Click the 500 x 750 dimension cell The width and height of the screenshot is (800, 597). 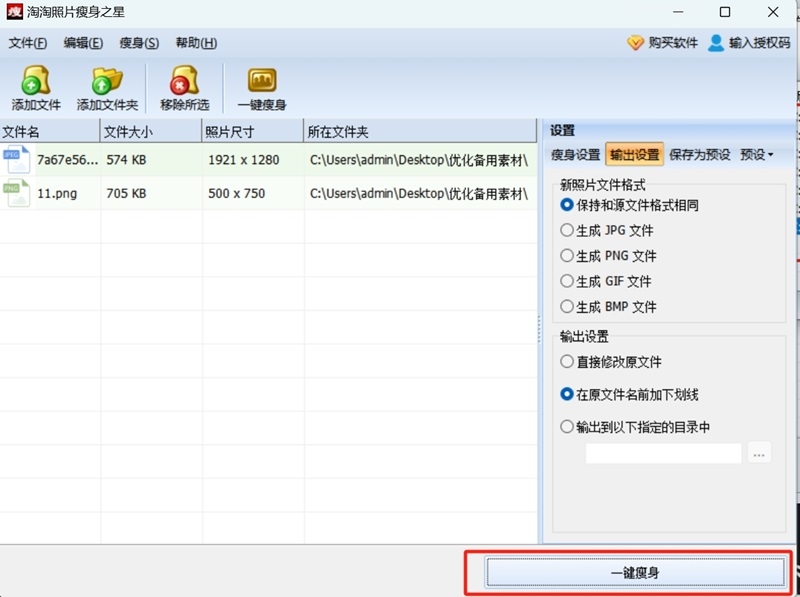point(236,193)
